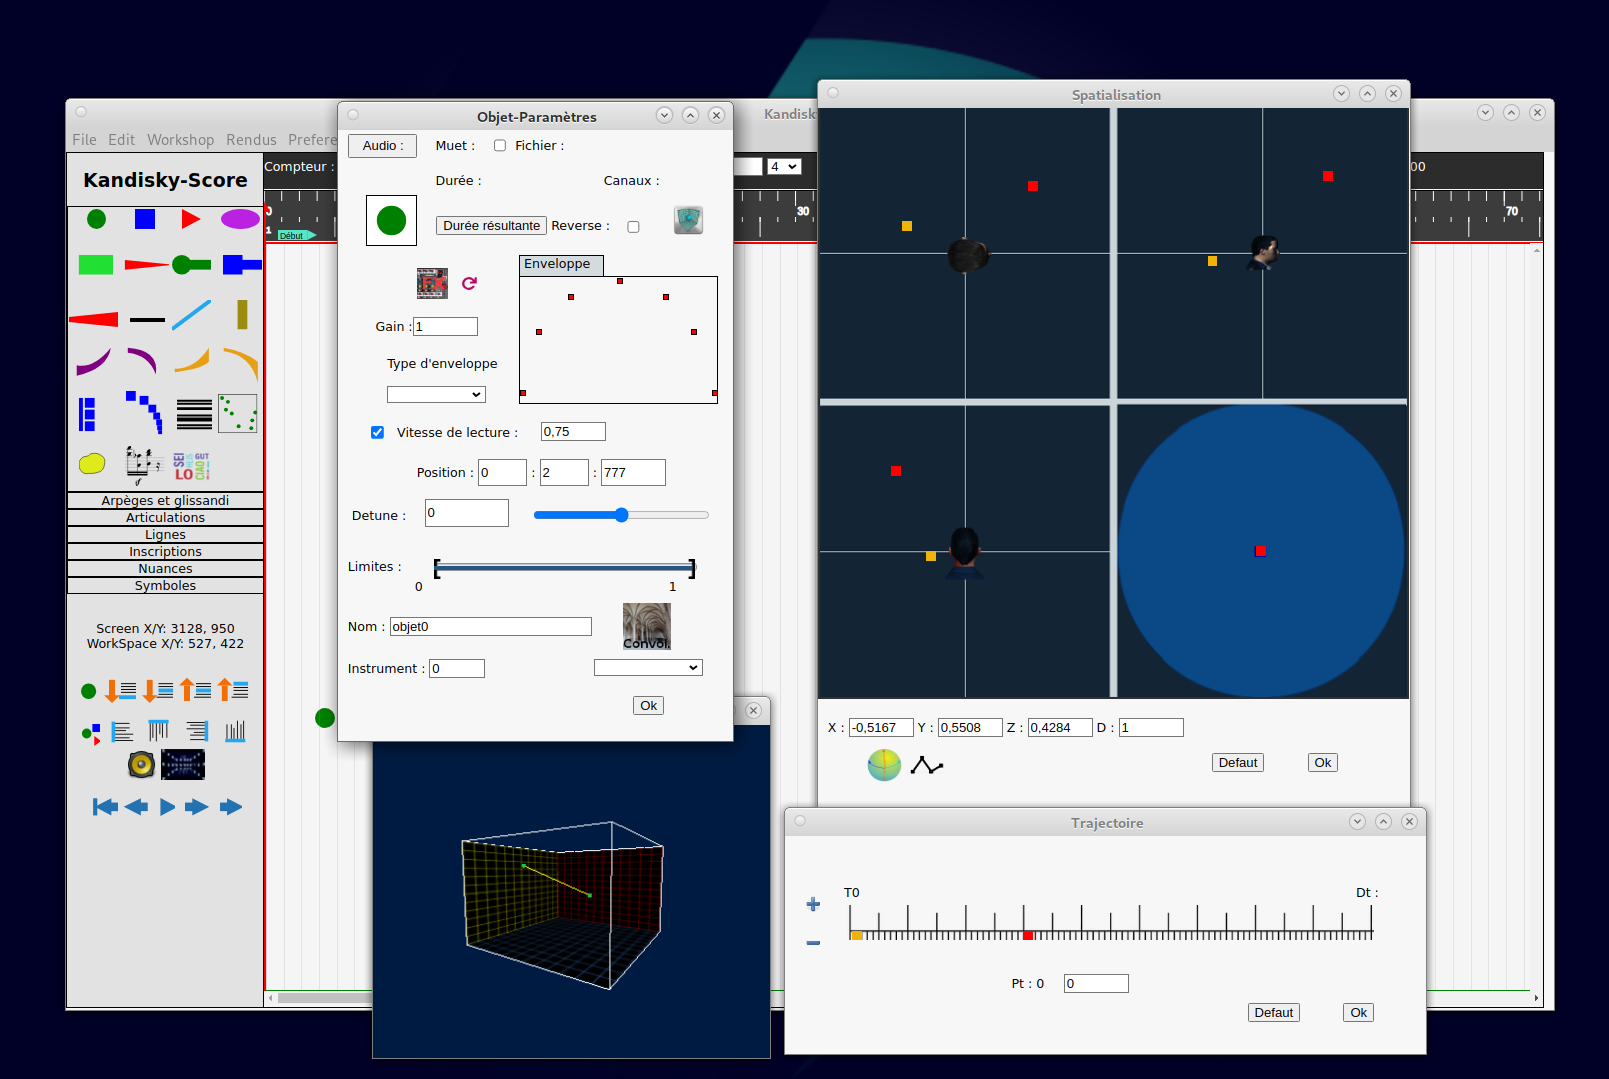The width and height of the screenshot is (1609, 1079).
Task: Select the purple ellipse shape tool
Action: 240,219
